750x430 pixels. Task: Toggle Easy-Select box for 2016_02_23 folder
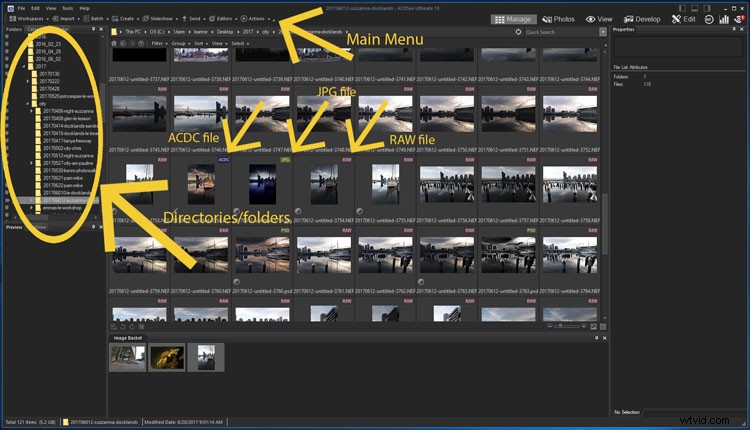(7, 44)
